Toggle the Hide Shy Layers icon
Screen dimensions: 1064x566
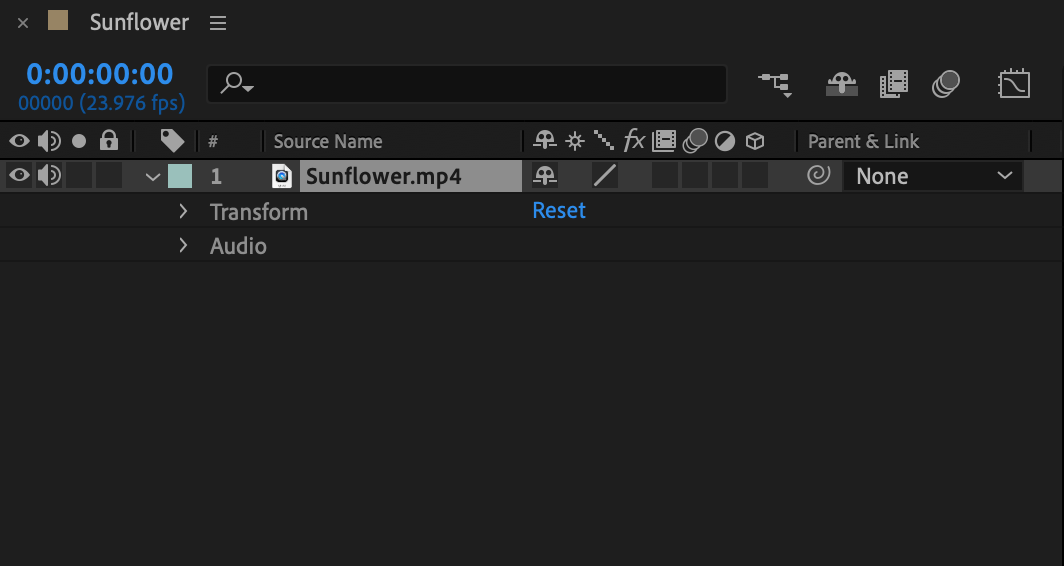pyautogui.click(x=841, y=85)
